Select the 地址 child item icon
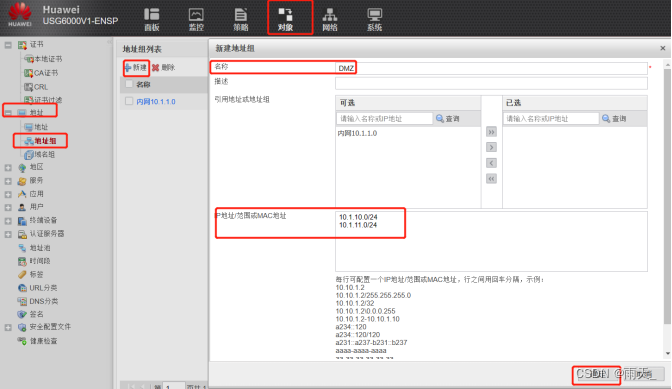Image resolution: width=672 pixels, height=389 pixels. [x=29, y=127]
